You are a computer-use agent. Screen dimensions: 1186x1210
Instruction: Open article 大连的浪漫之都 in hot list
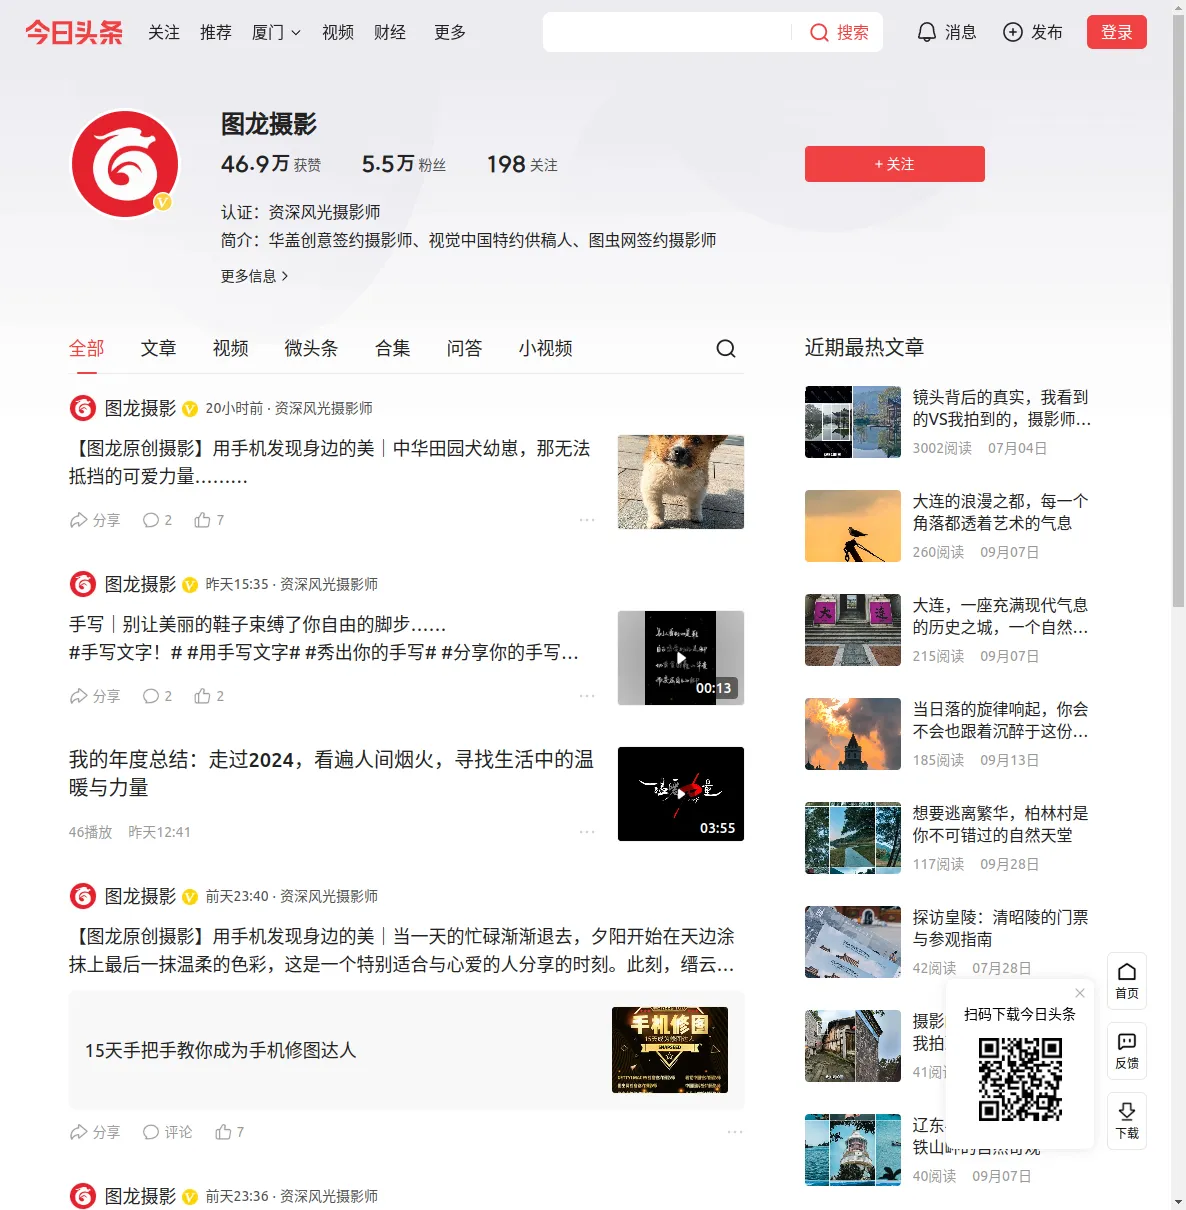(x=1000, y=512)
